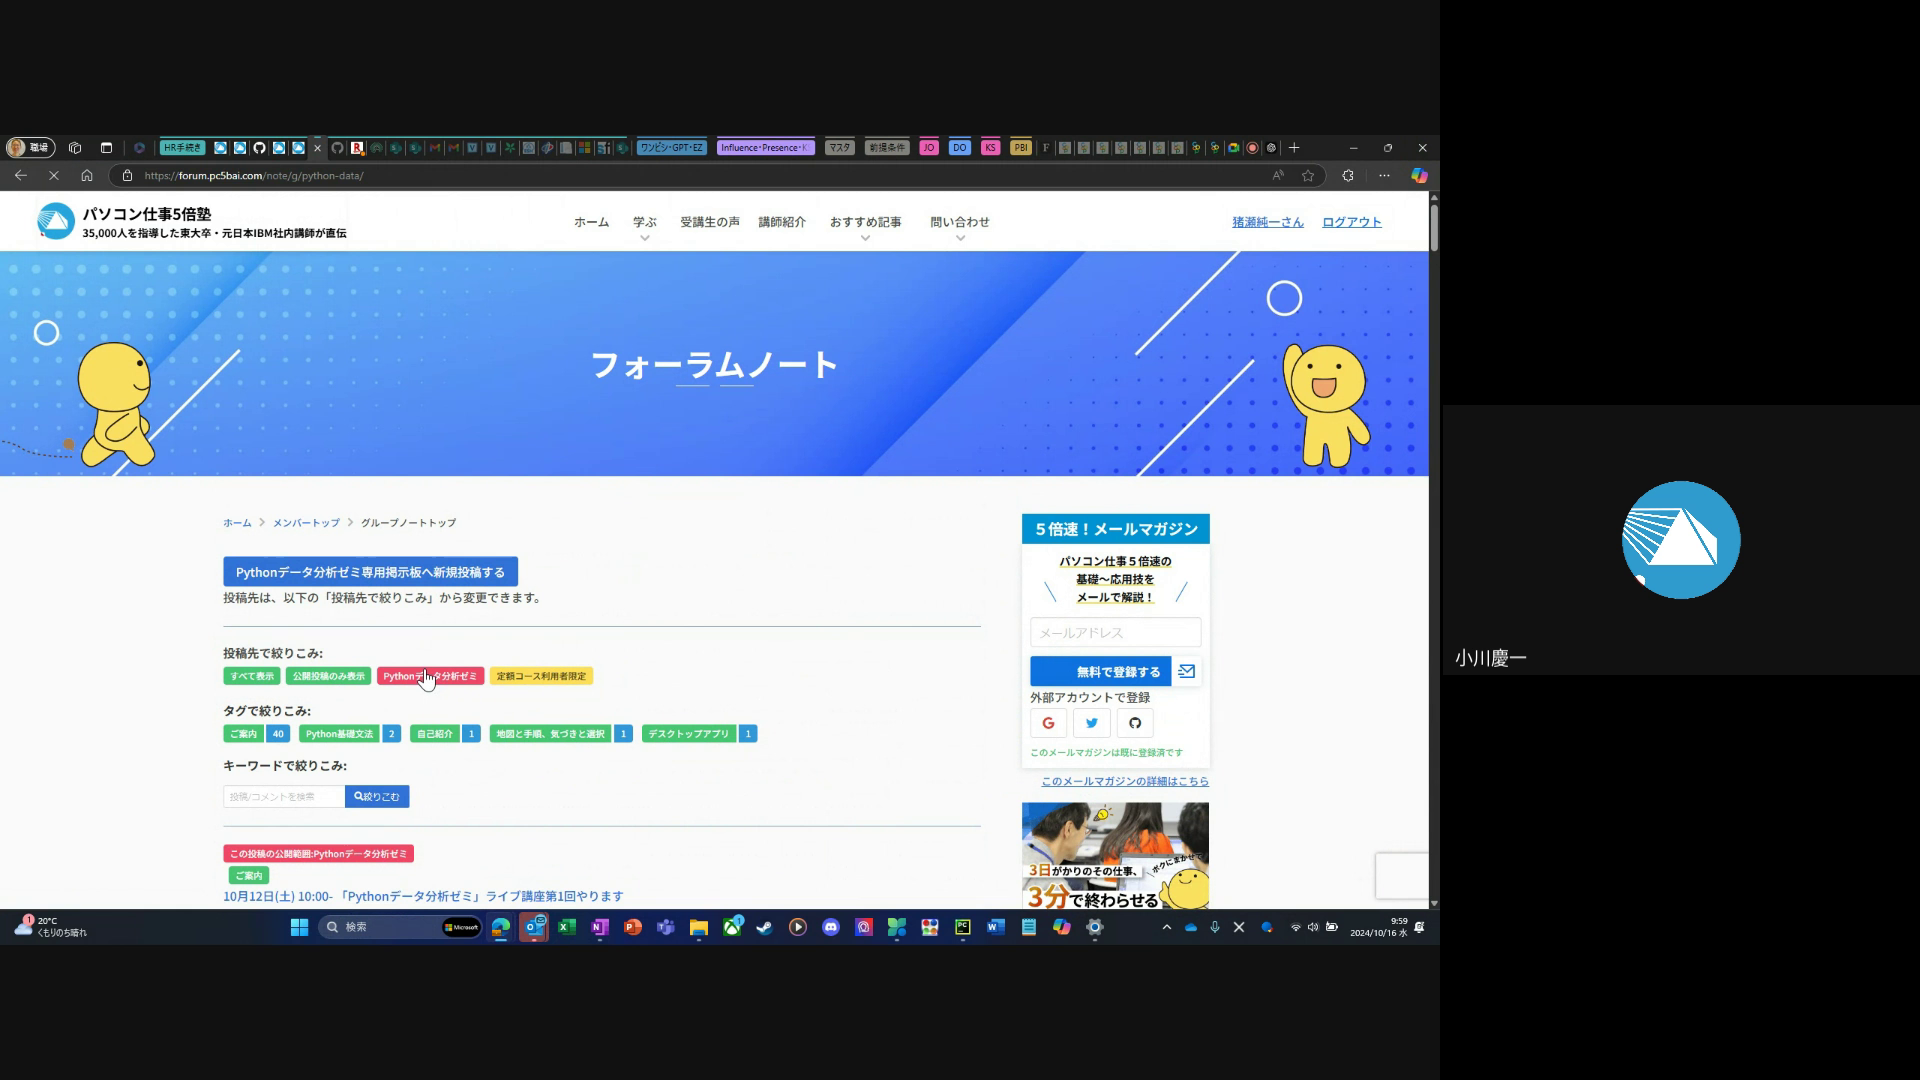The width and height of the screenshot is (1920, 1080).
Task: Click the GitHub registration icon
Action: click(x=1134, y=723)
